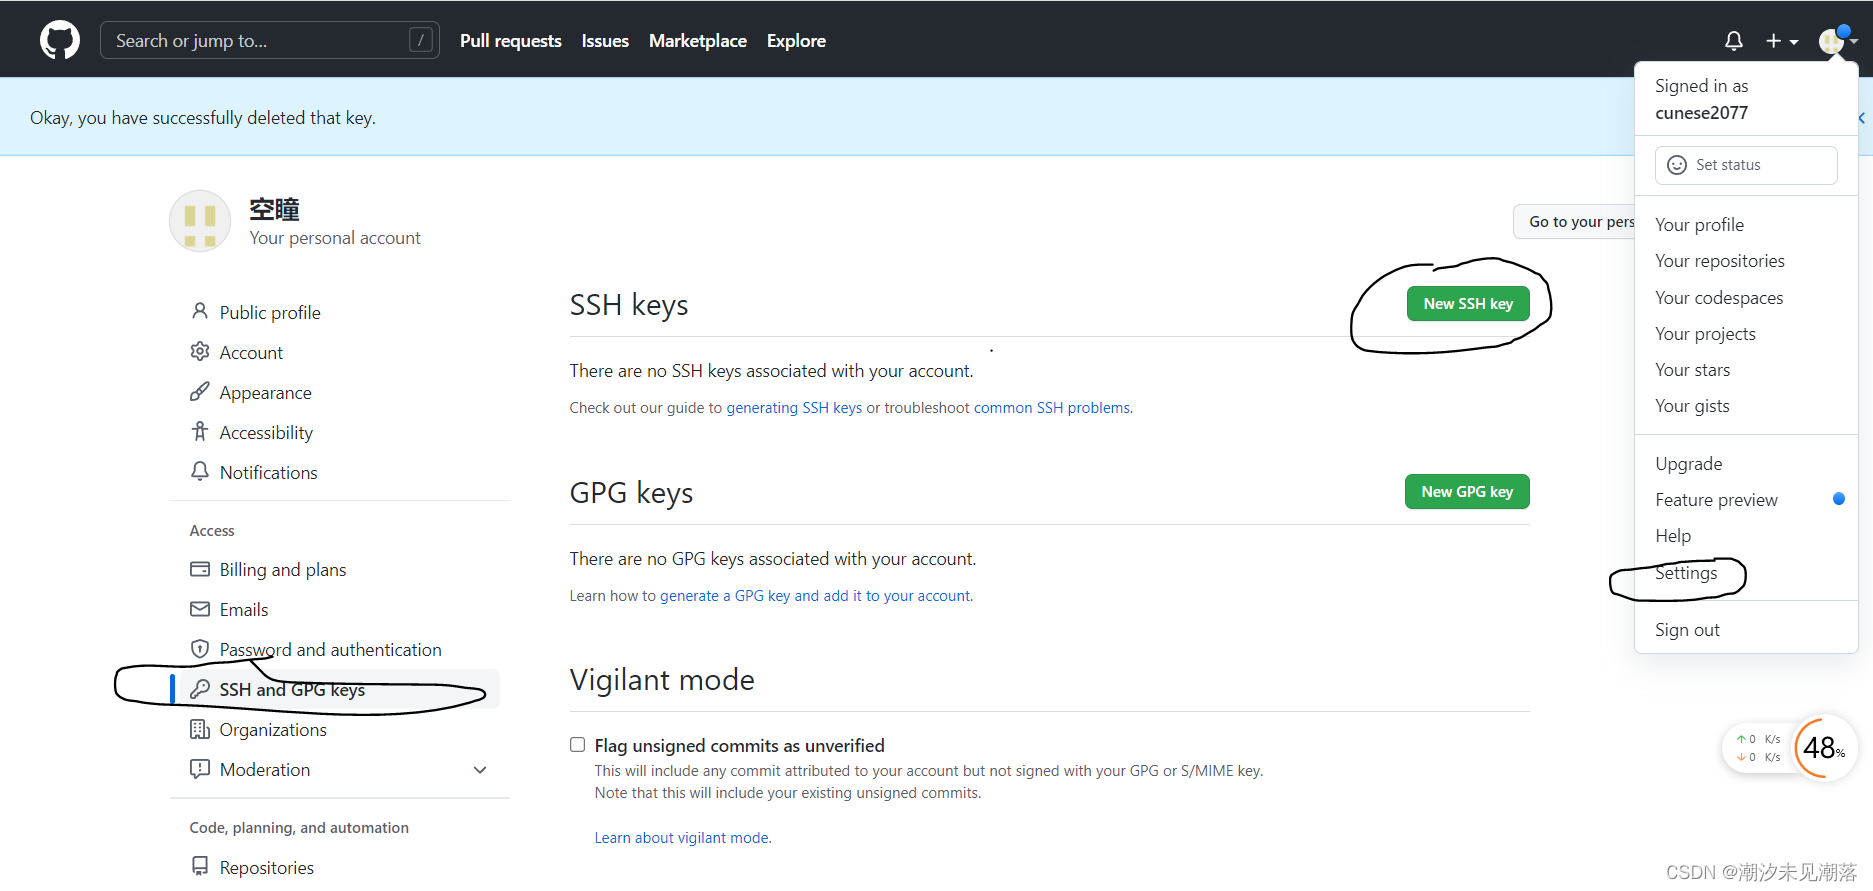This screenshot has width=1873, height=891.
Task: Expand the Moderation section chevron
Action: pyautogui.click(x=480, y=770)
